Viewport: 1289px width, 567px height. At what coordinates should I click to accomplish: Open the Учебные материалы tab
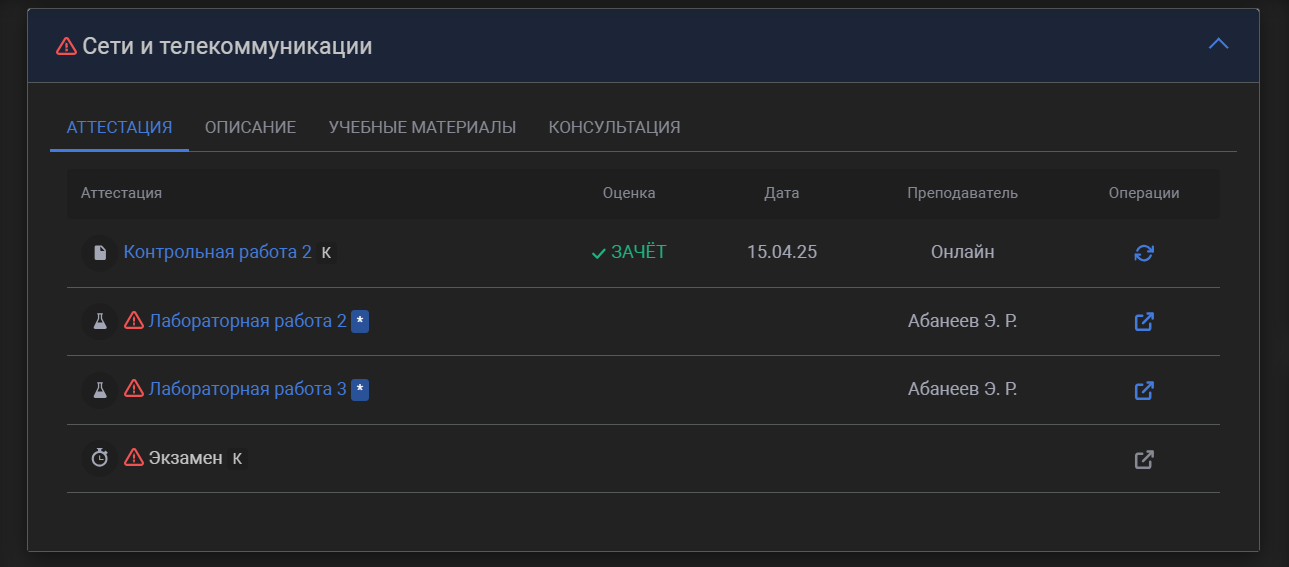pos(422,127)
